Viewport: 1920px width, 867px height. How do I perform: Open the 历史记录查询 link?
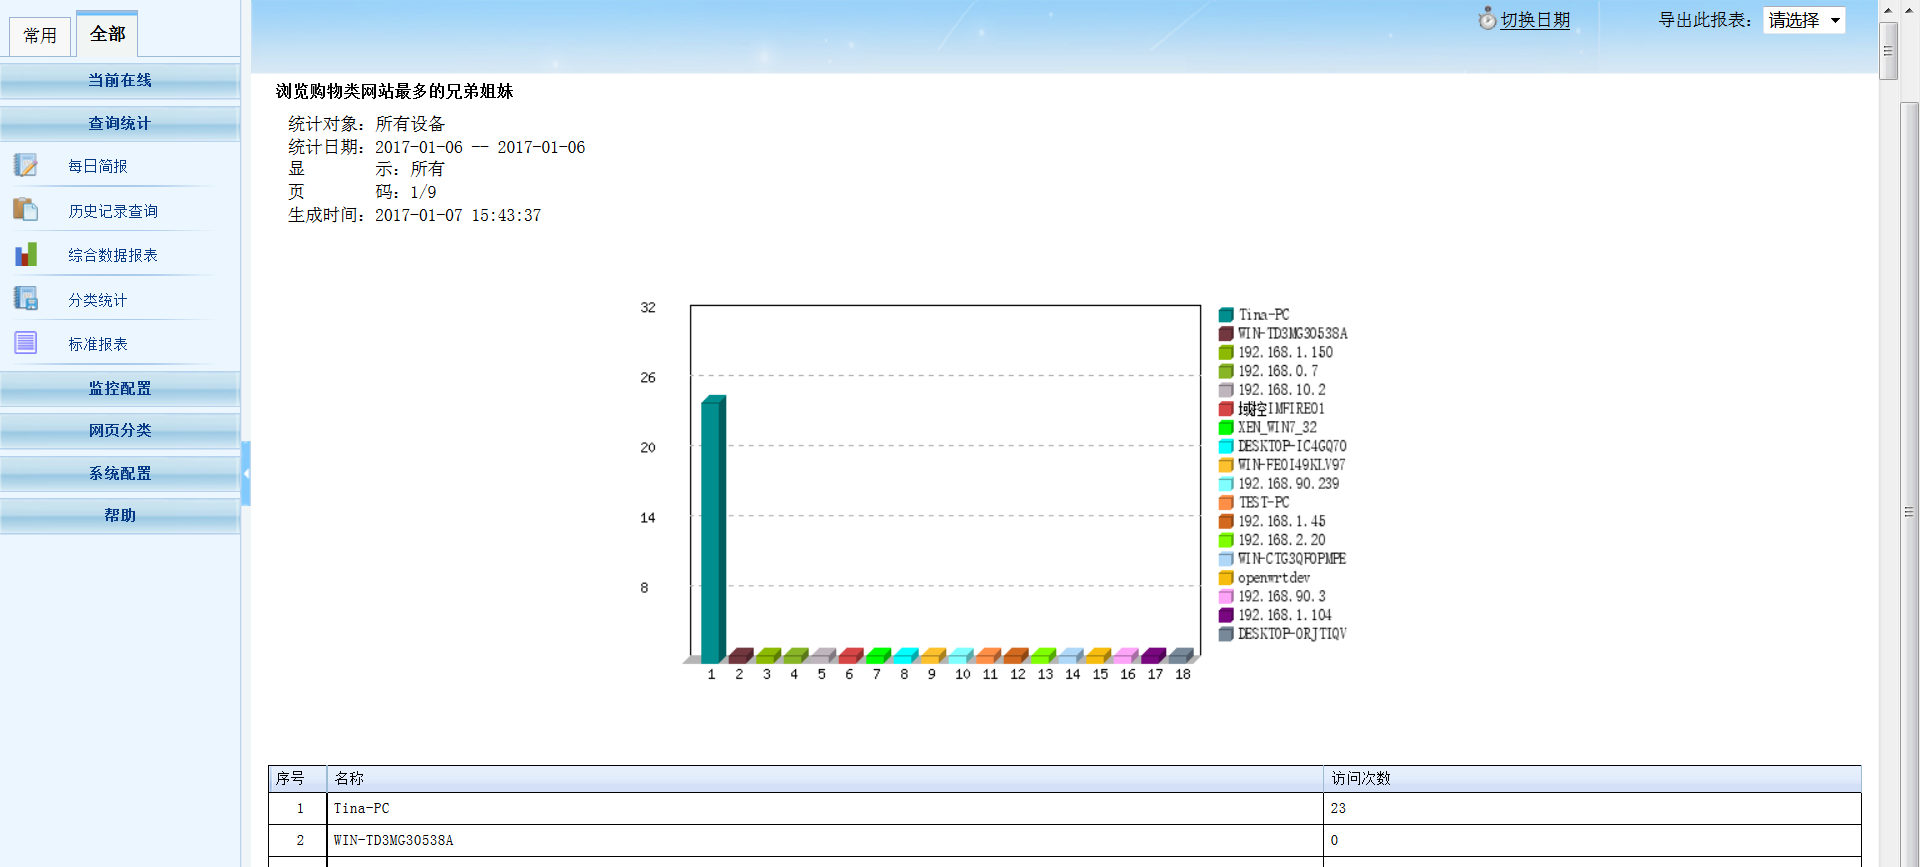click(x=113, y=211)
